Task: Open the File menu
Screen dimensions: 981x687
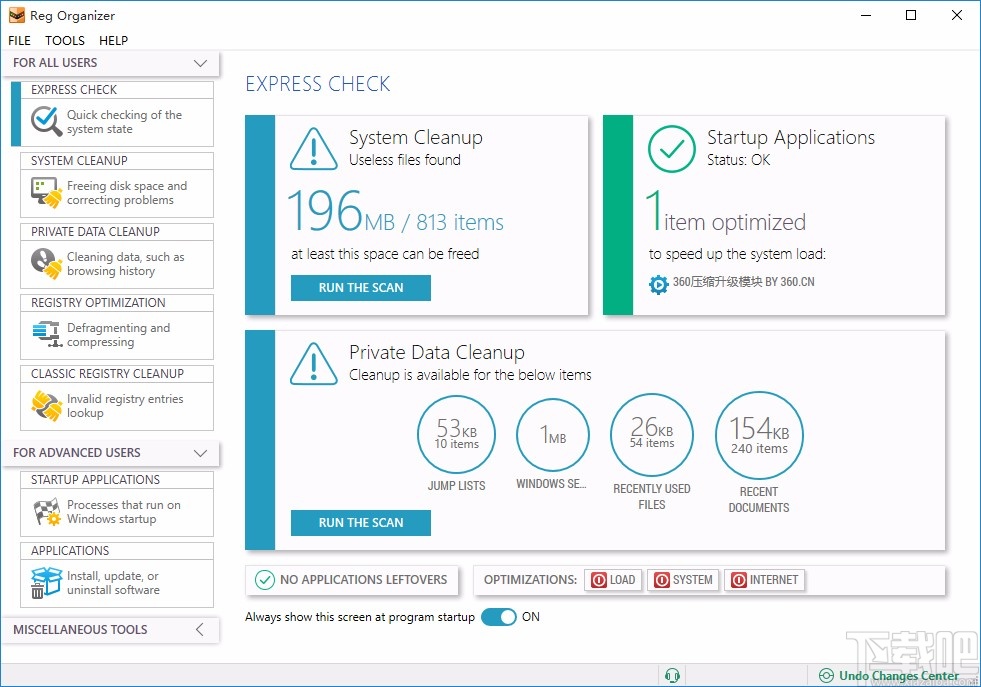Action: tap(19, 41)
